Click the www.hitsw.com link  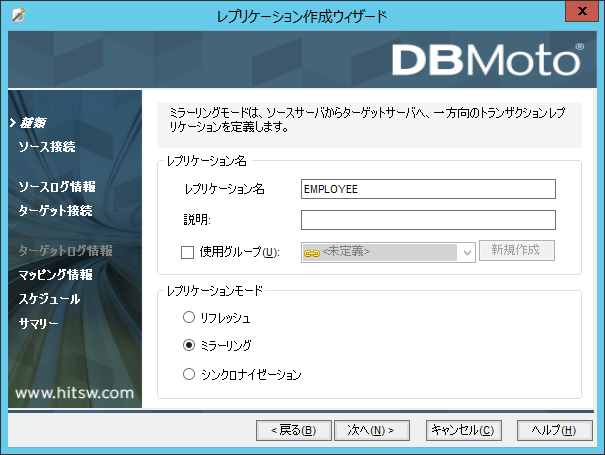pos(74,393)
